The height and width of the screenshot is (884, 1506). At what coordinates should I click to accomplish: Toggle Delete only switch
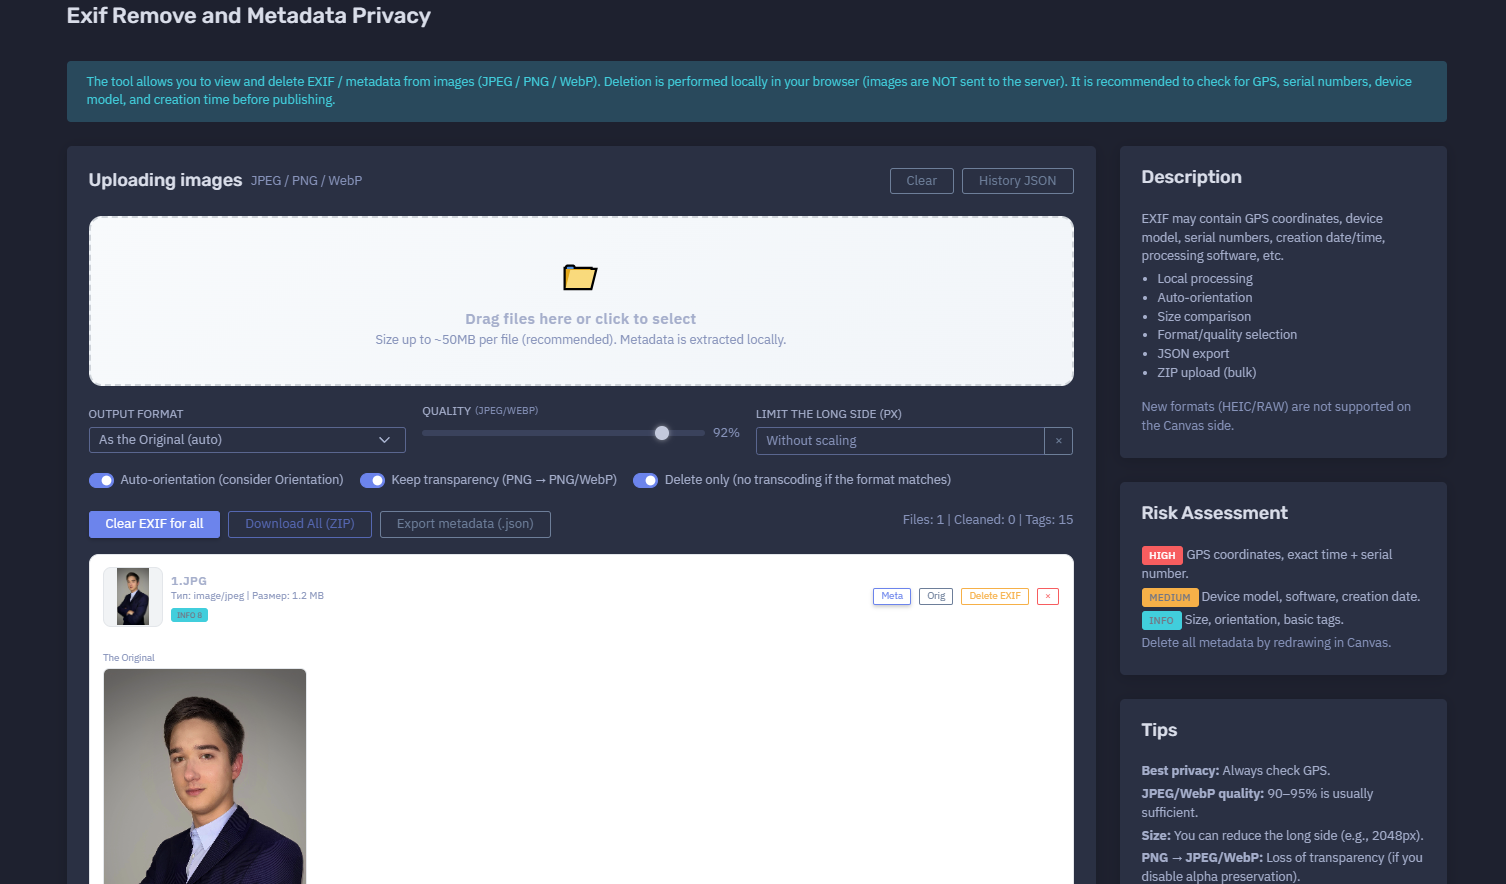coord(645,480)
